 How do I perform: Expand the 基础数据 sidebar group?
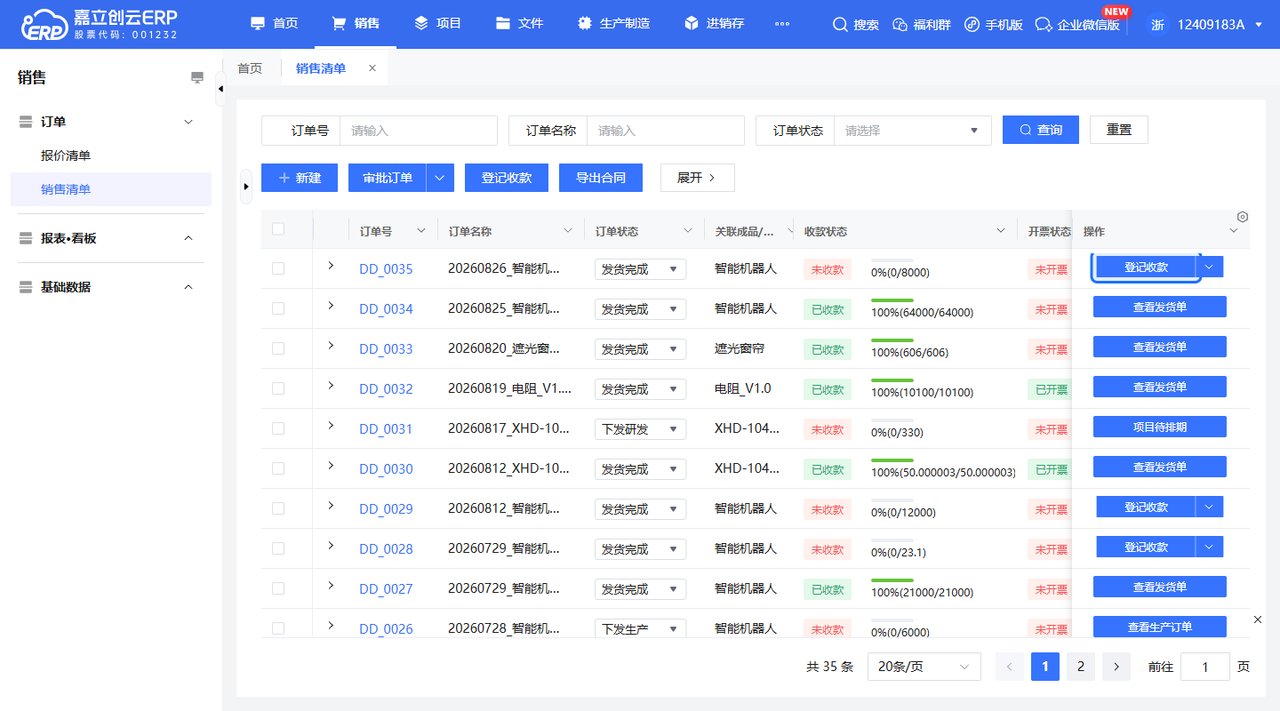tap(188, 287)
